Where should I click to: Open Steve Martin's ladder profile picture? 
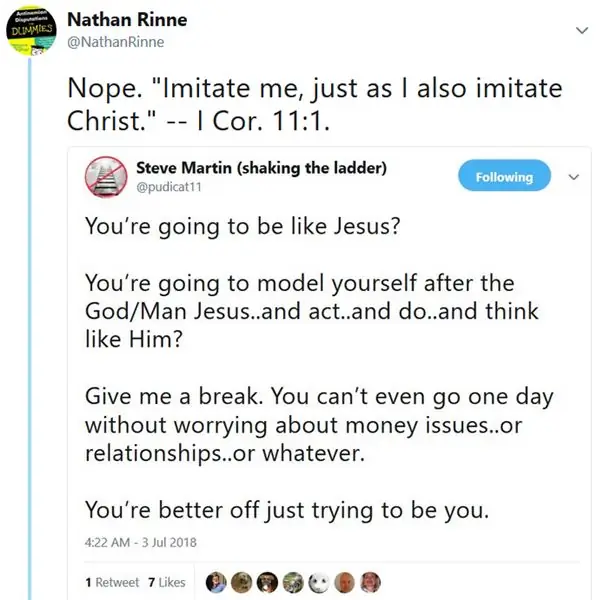point(106,177)
